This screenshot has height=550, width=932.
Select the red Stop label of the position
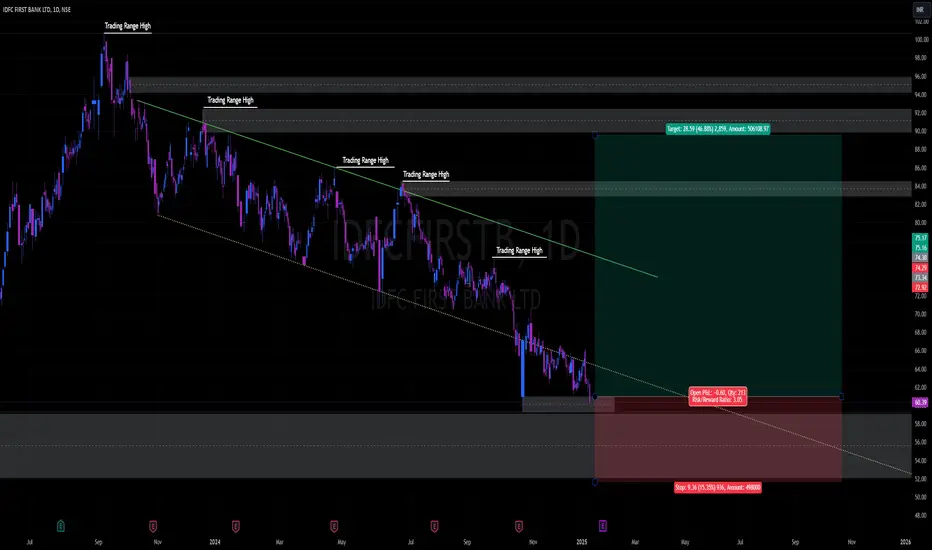click(718, 488)
